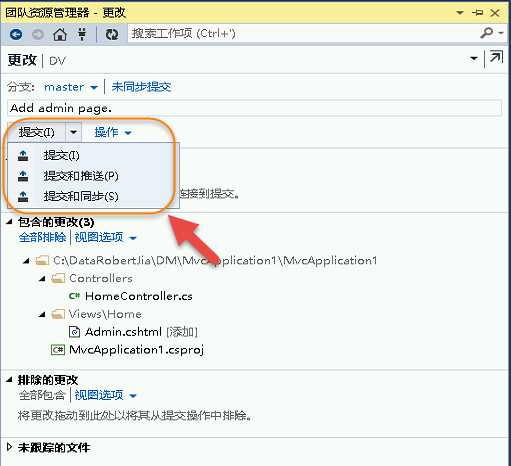This screenshot has width=511, height=466.
Task: Click the icon beside 提交和推送(P)
Action: coord(23,176)
